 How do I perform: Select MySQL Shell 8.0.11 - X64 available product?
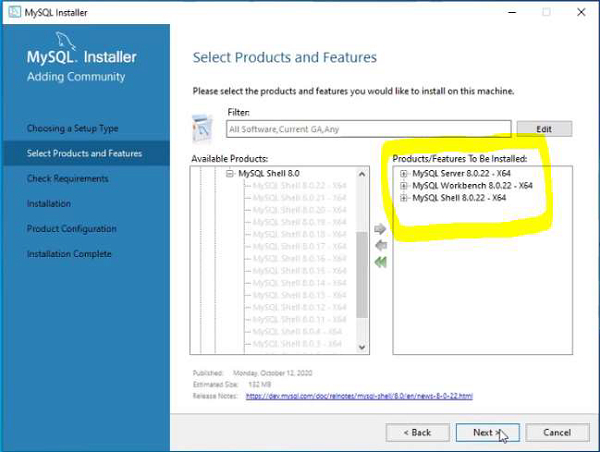pos(300,320)
